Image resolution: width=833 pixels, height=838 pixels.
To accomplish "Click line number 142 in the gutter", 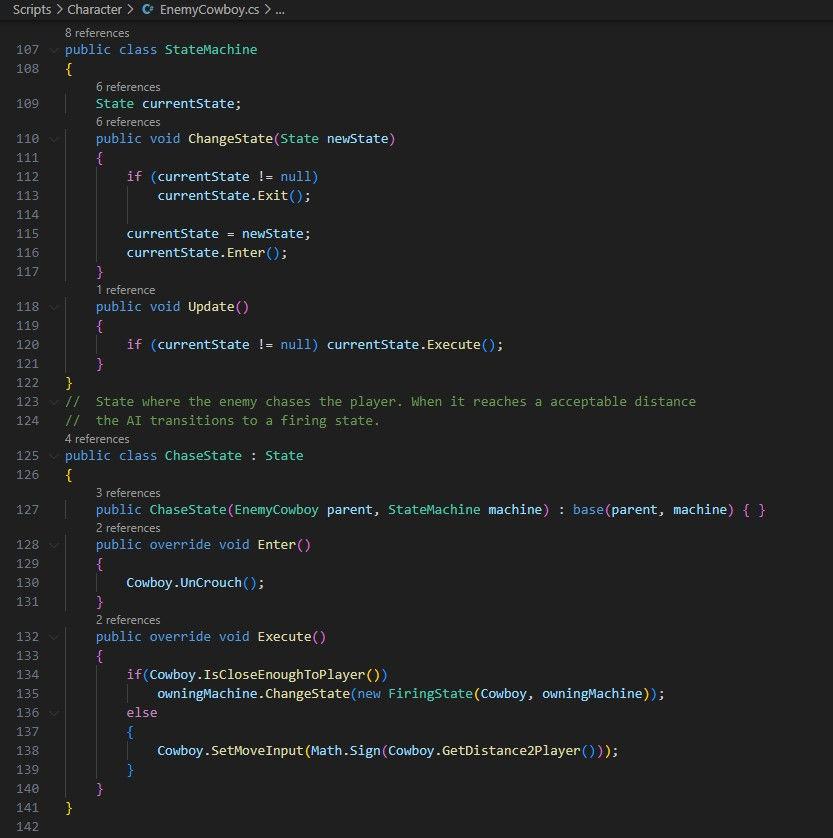I will [27, 827].
